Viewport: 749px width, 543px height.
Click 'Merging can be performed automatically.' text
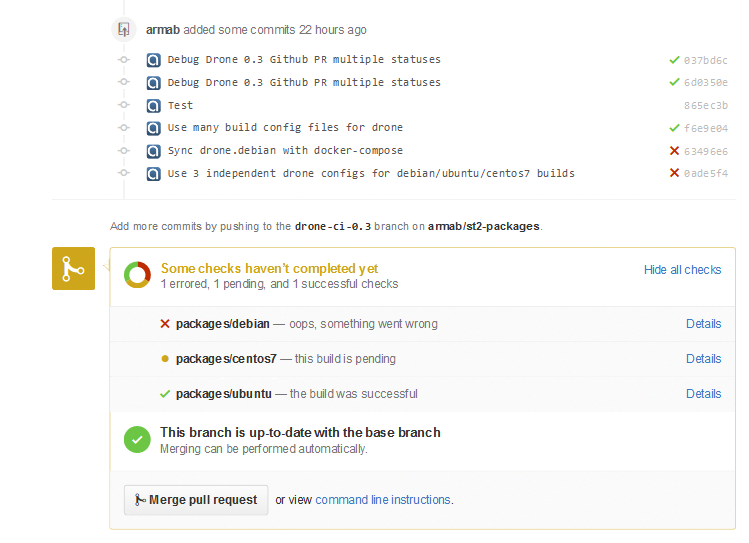click(264, 449)
